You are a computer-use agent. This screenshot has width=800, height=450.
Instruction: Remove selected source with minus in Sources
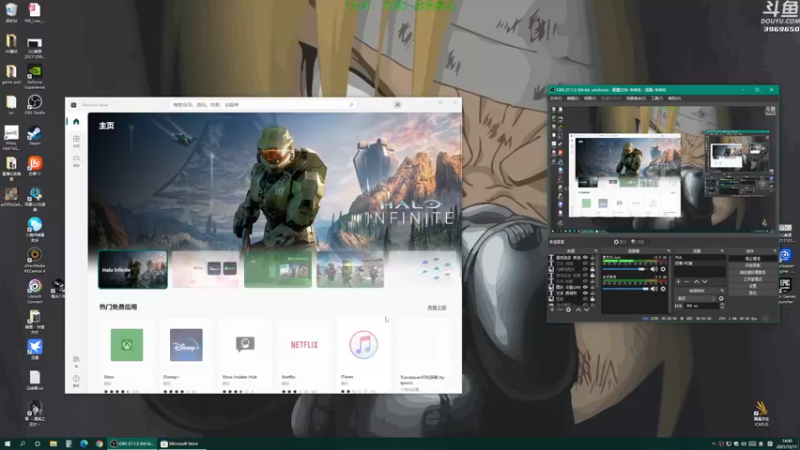pyautogui.click(x=560, y=310)
